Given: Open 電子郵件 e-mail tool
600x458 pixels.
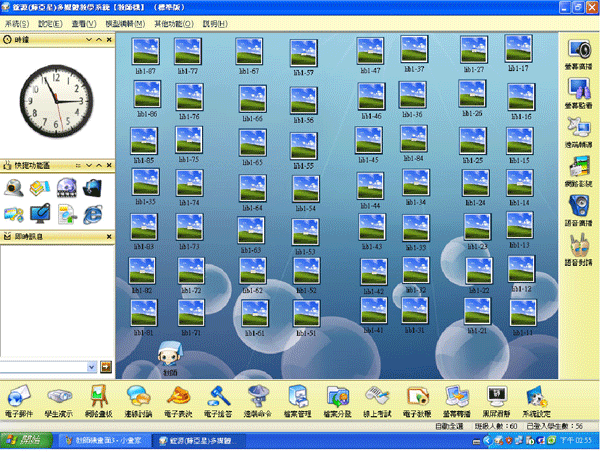Looking at the screenshot, I should [x=18, y=401].
